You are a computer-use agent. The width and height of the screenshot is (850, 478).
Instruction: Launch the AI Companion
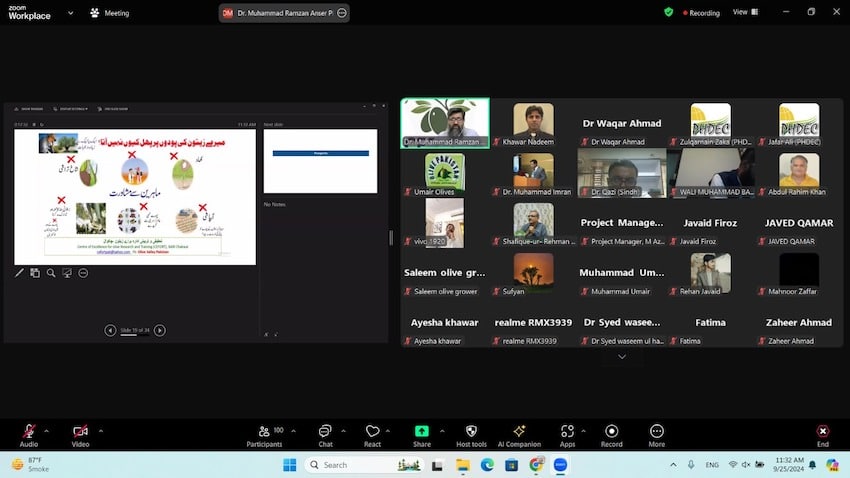point(519,431)
